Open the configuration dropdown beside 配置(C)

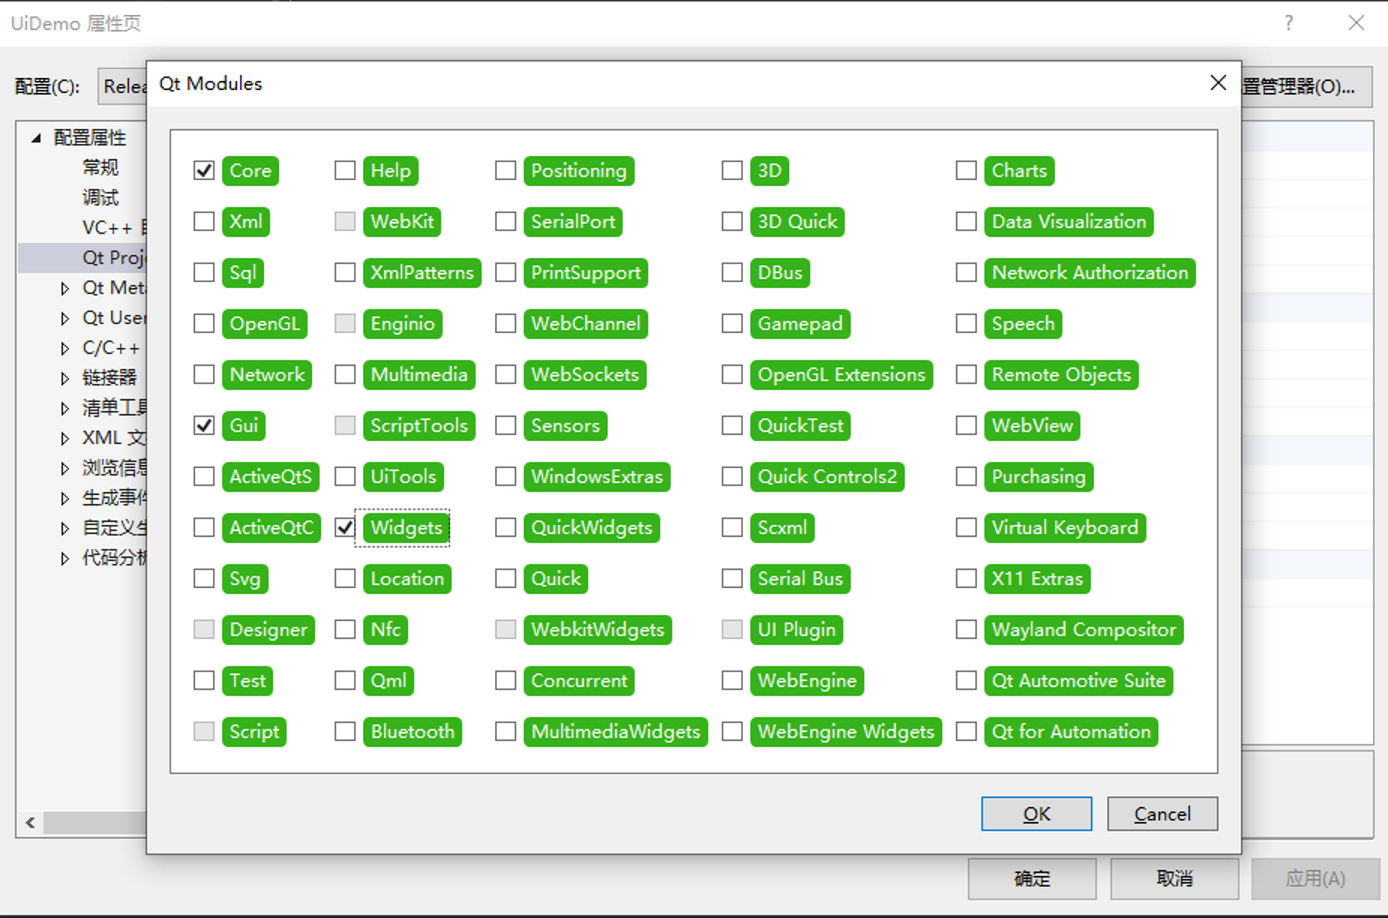(x=124, y=87)
